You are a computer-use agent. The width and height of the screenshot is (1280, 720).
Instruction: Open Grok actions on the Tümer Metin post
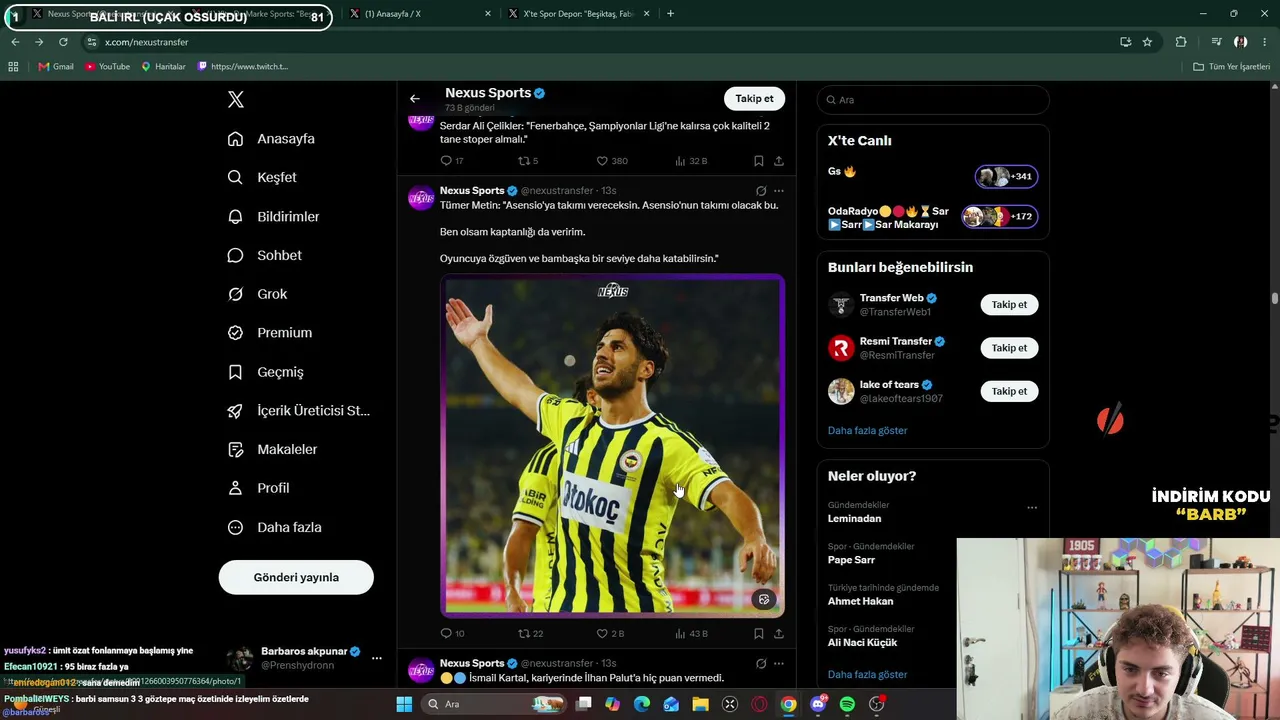tap(761, 191)
